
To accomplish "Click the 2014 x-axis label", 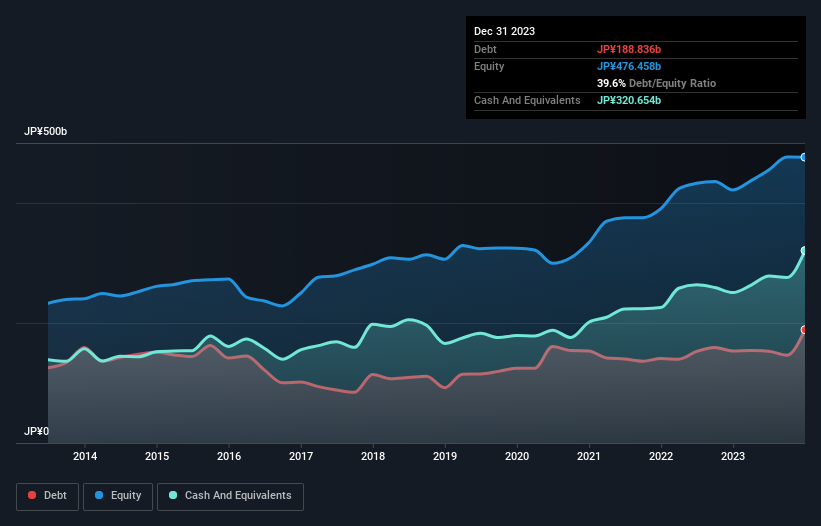I will pos(85,456).
